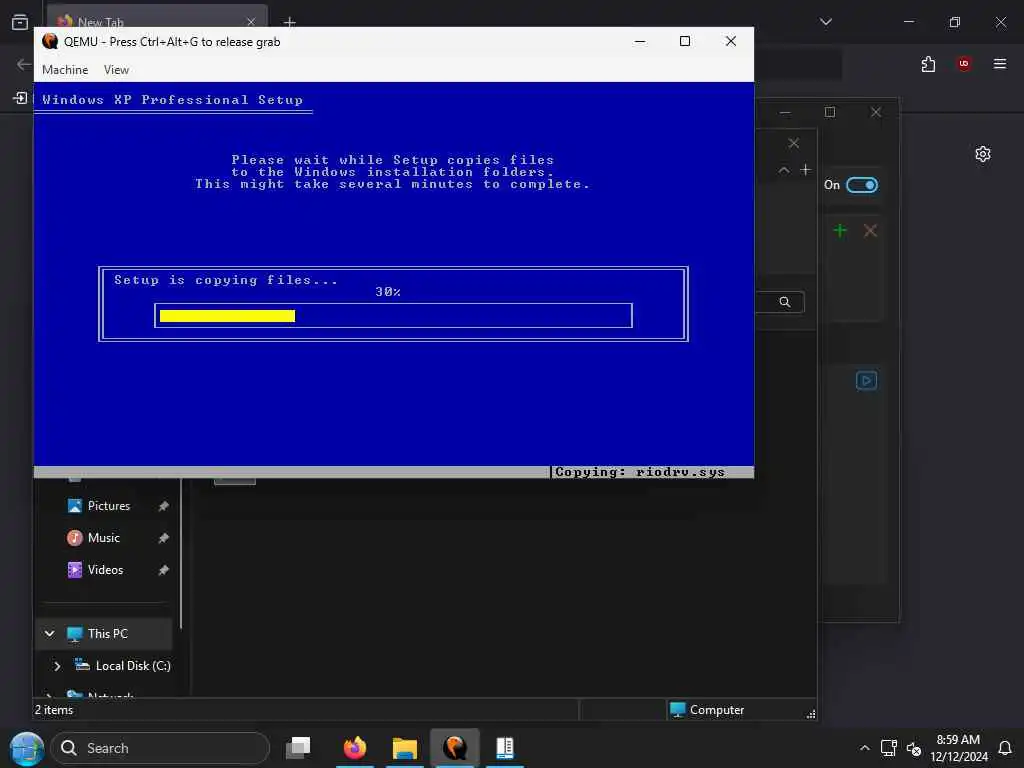Click the yellow file copy progress bar
Screen dimensions: 1024x768
pyautogui.click(x=227, y=316)
